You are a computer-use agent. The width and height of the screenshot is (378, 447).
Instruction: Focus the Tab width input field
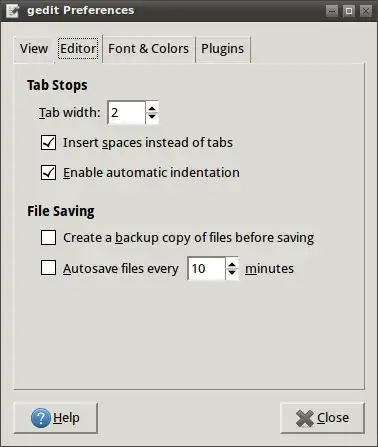pyautogui.click(x=127, y=113)
